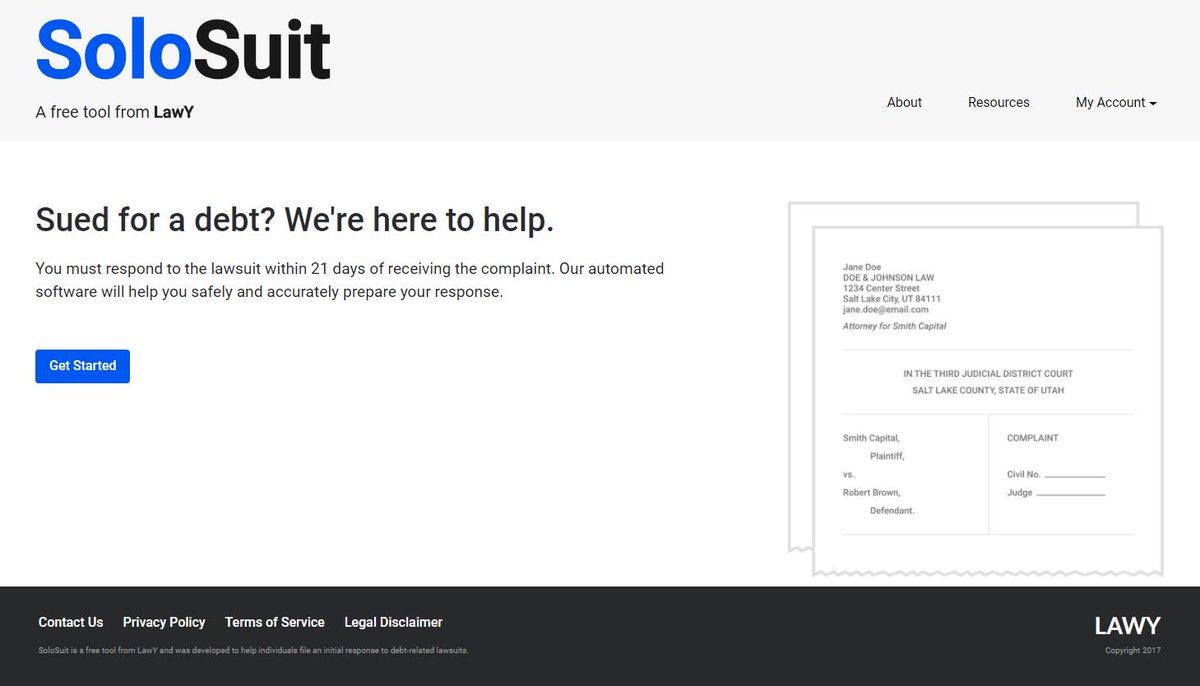This screenshot has height=686, width=1200.
Task: Open the Legal Disclaimer link
Action: click(x=393, y=622)
